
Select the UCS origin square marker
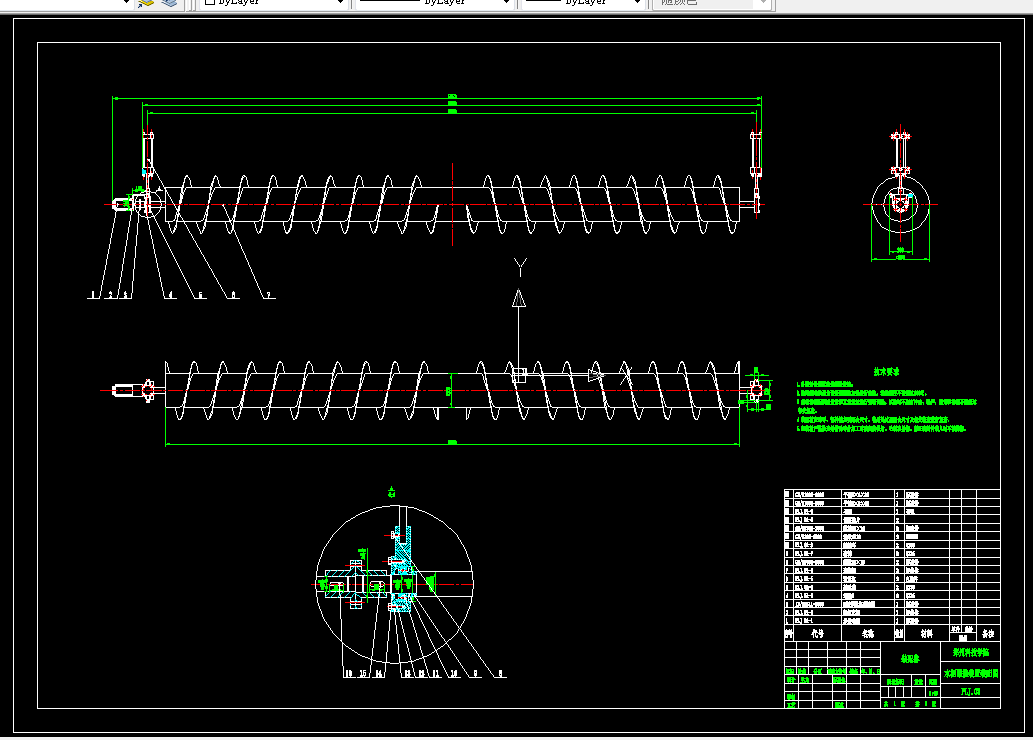pos(519,375)
